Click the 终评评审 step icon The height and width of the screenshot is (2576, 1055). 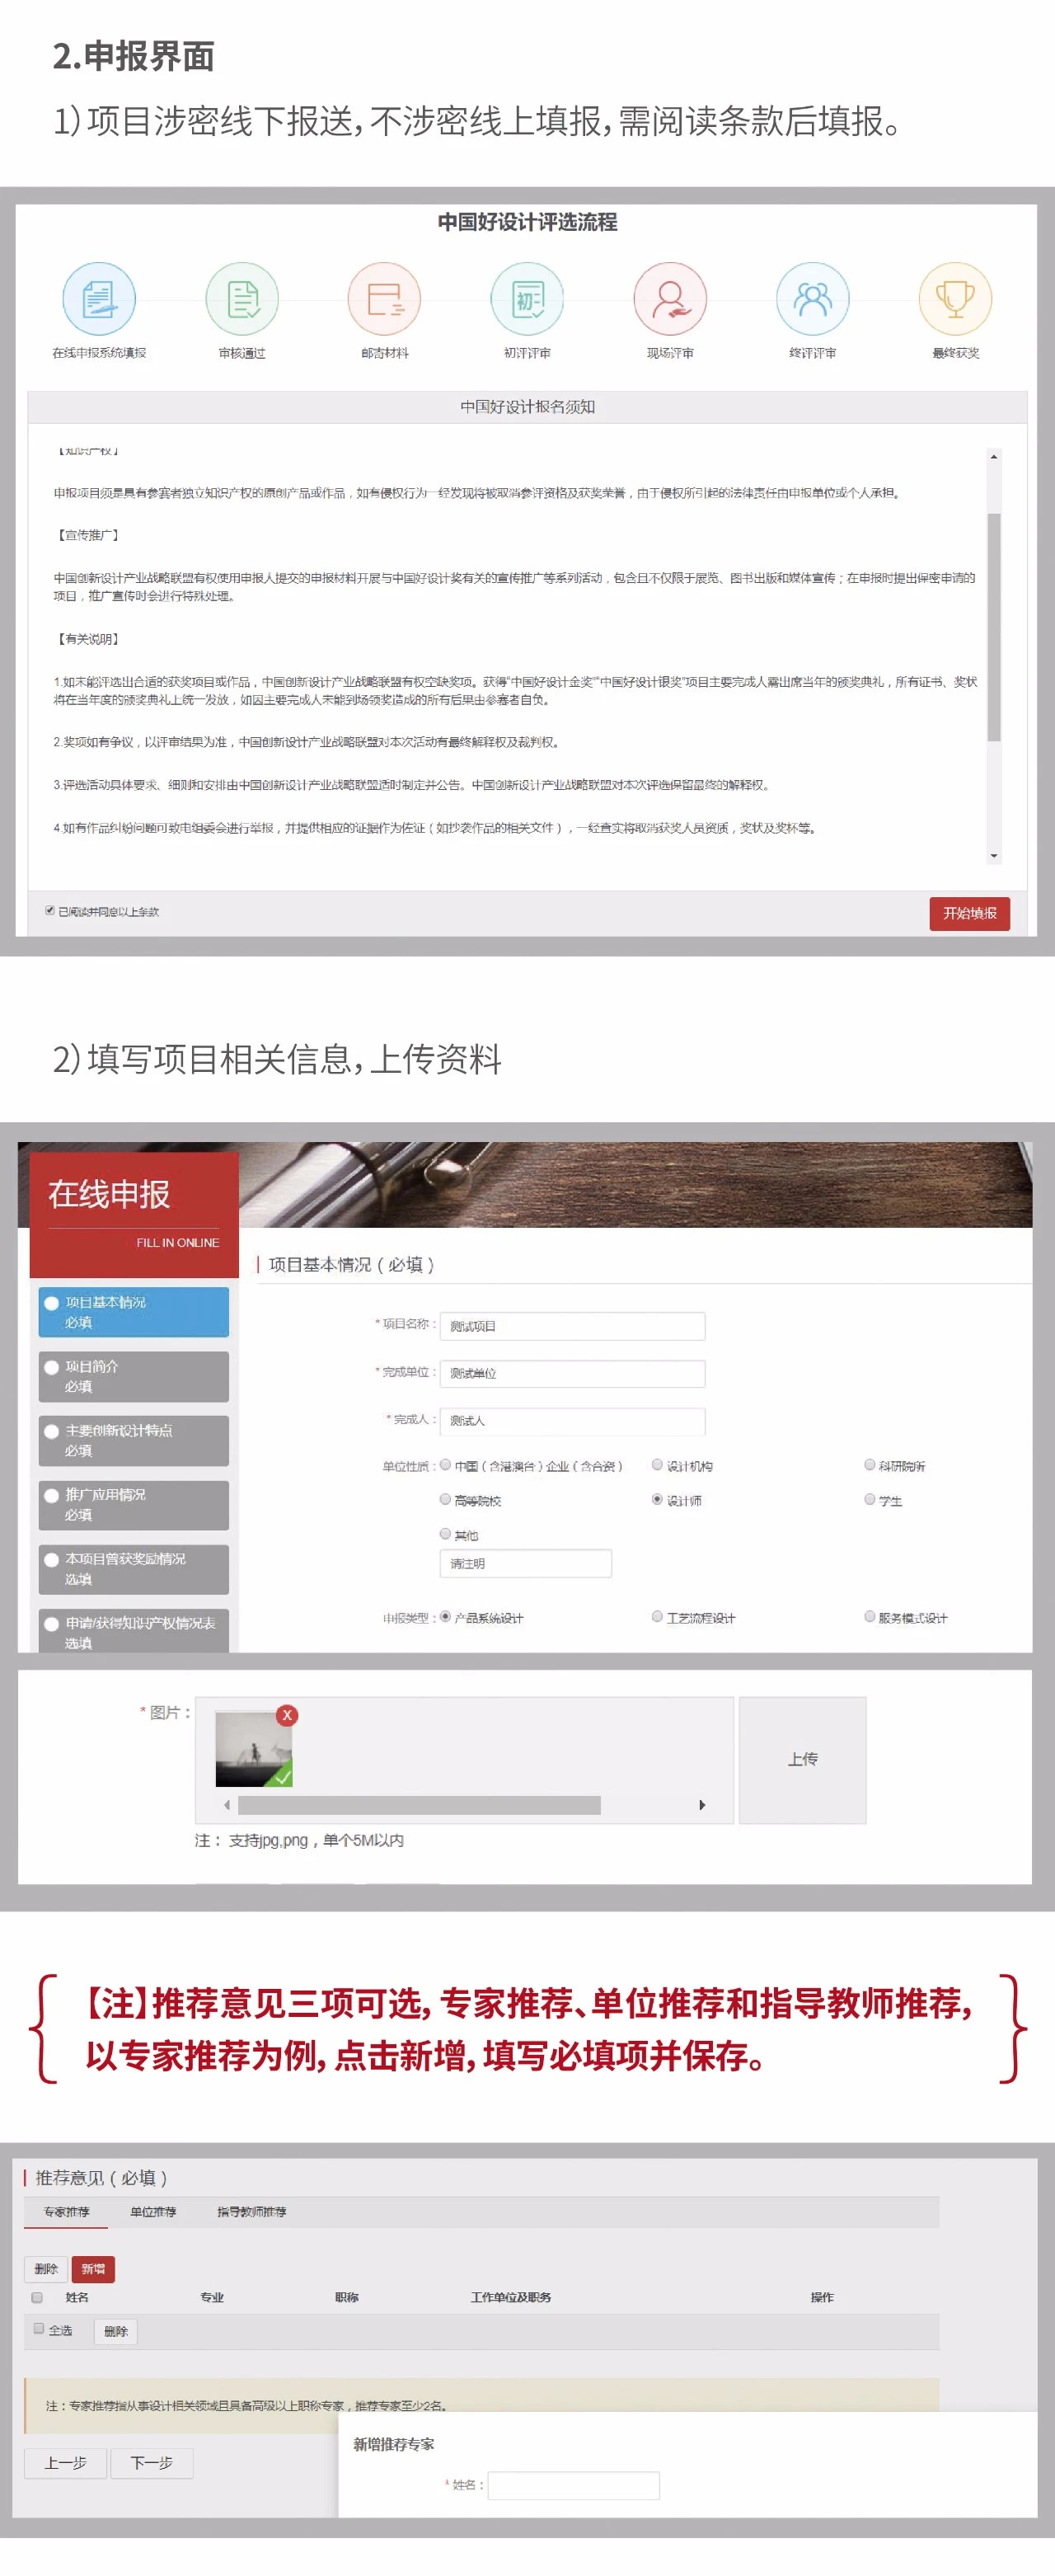[x=813, y=298]
